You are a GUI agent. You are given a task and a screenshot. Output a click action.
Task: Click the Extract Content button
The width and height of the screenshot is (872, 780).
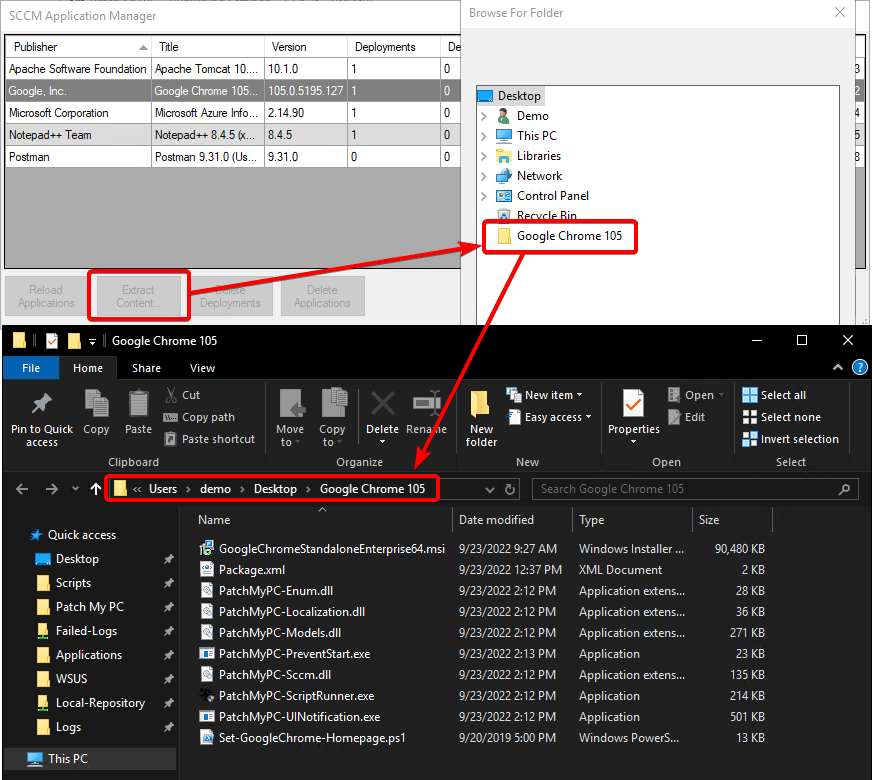point(138,296)
